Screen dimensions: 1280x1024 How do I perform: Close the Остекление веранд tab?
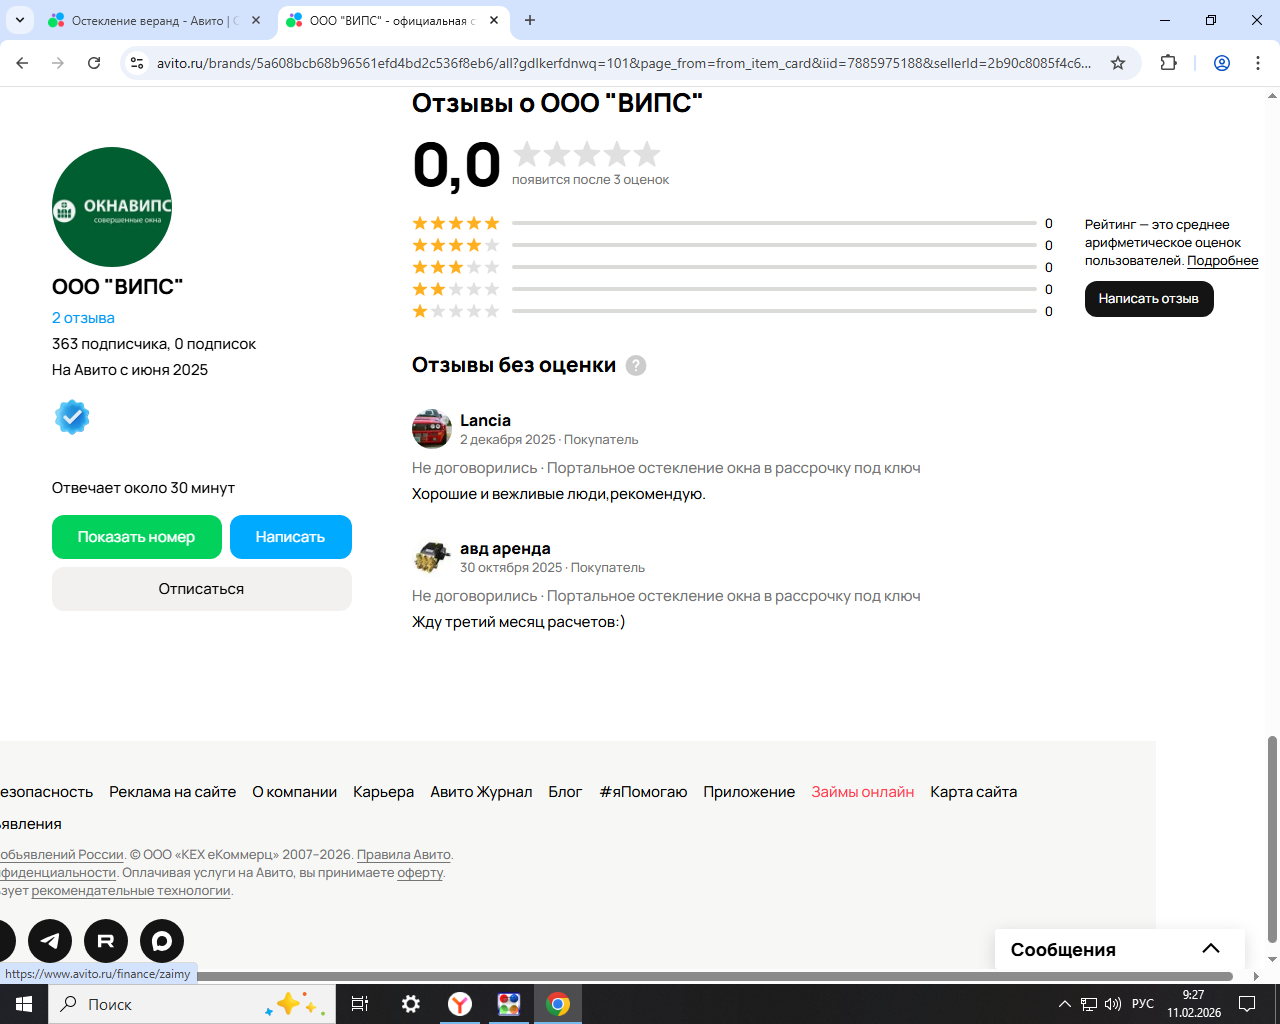tap(256, 20)
